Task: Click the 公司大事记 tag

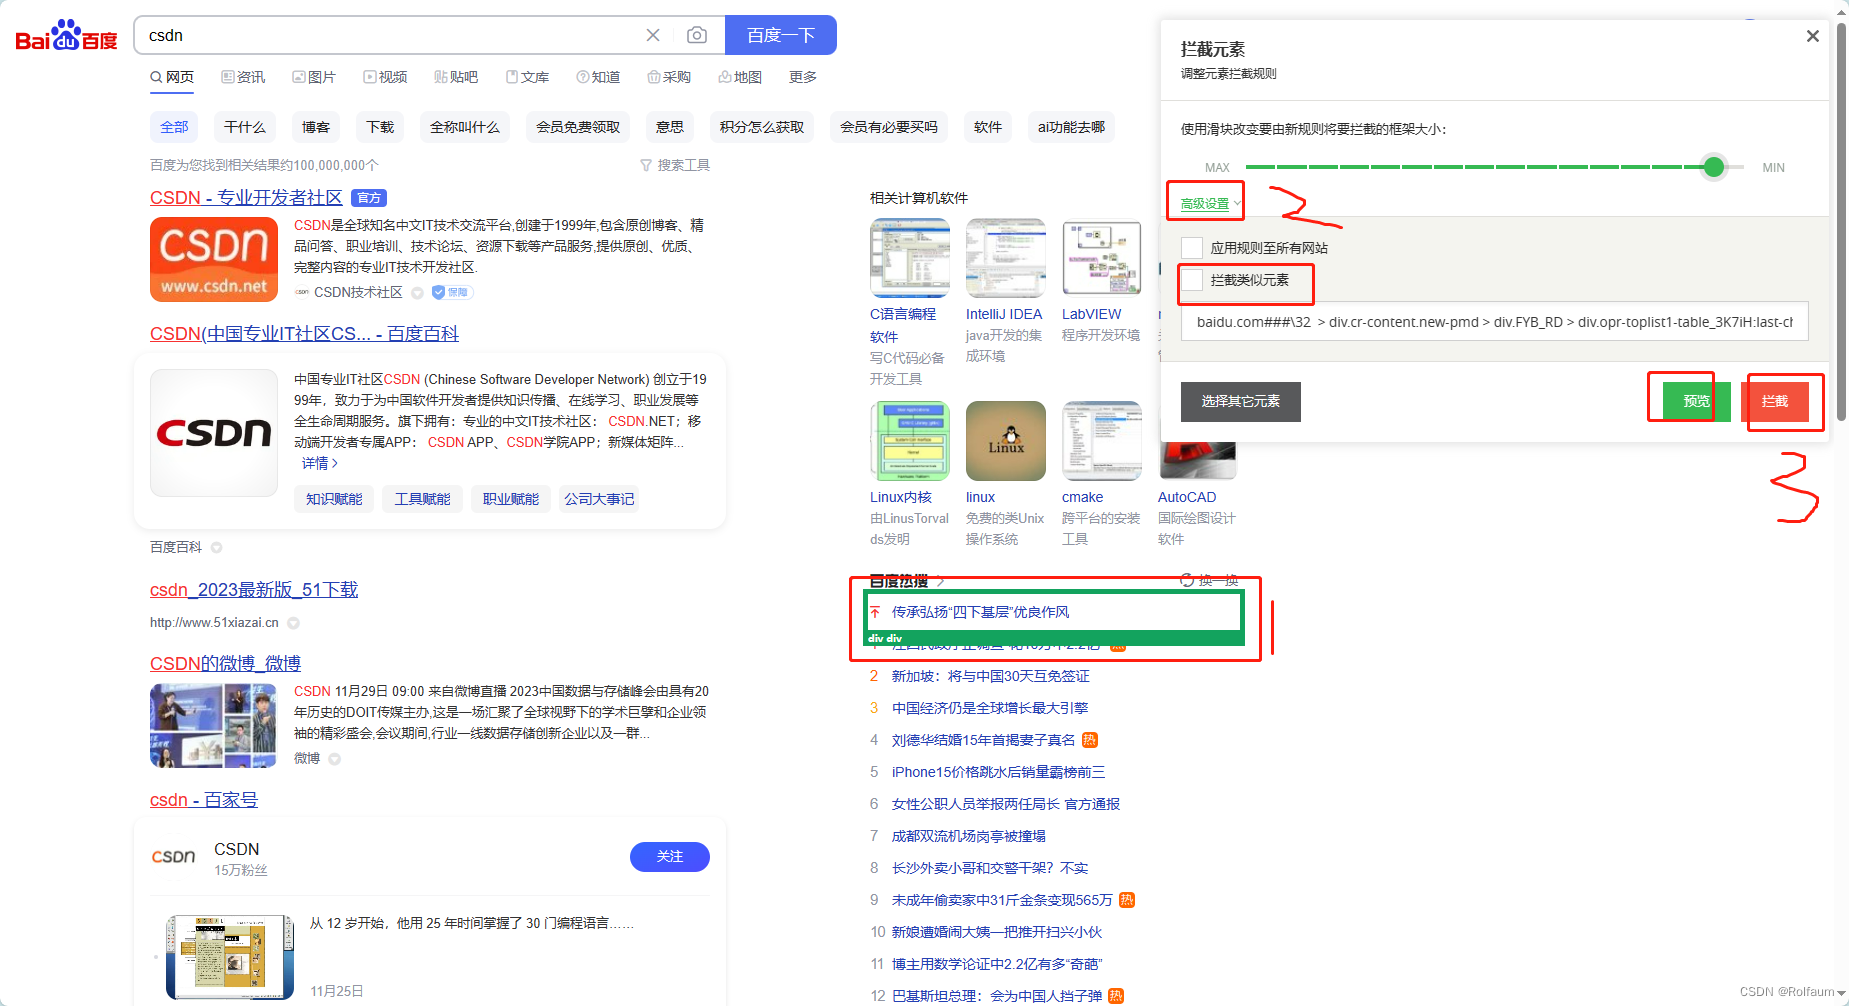Action: click(599, 499)
